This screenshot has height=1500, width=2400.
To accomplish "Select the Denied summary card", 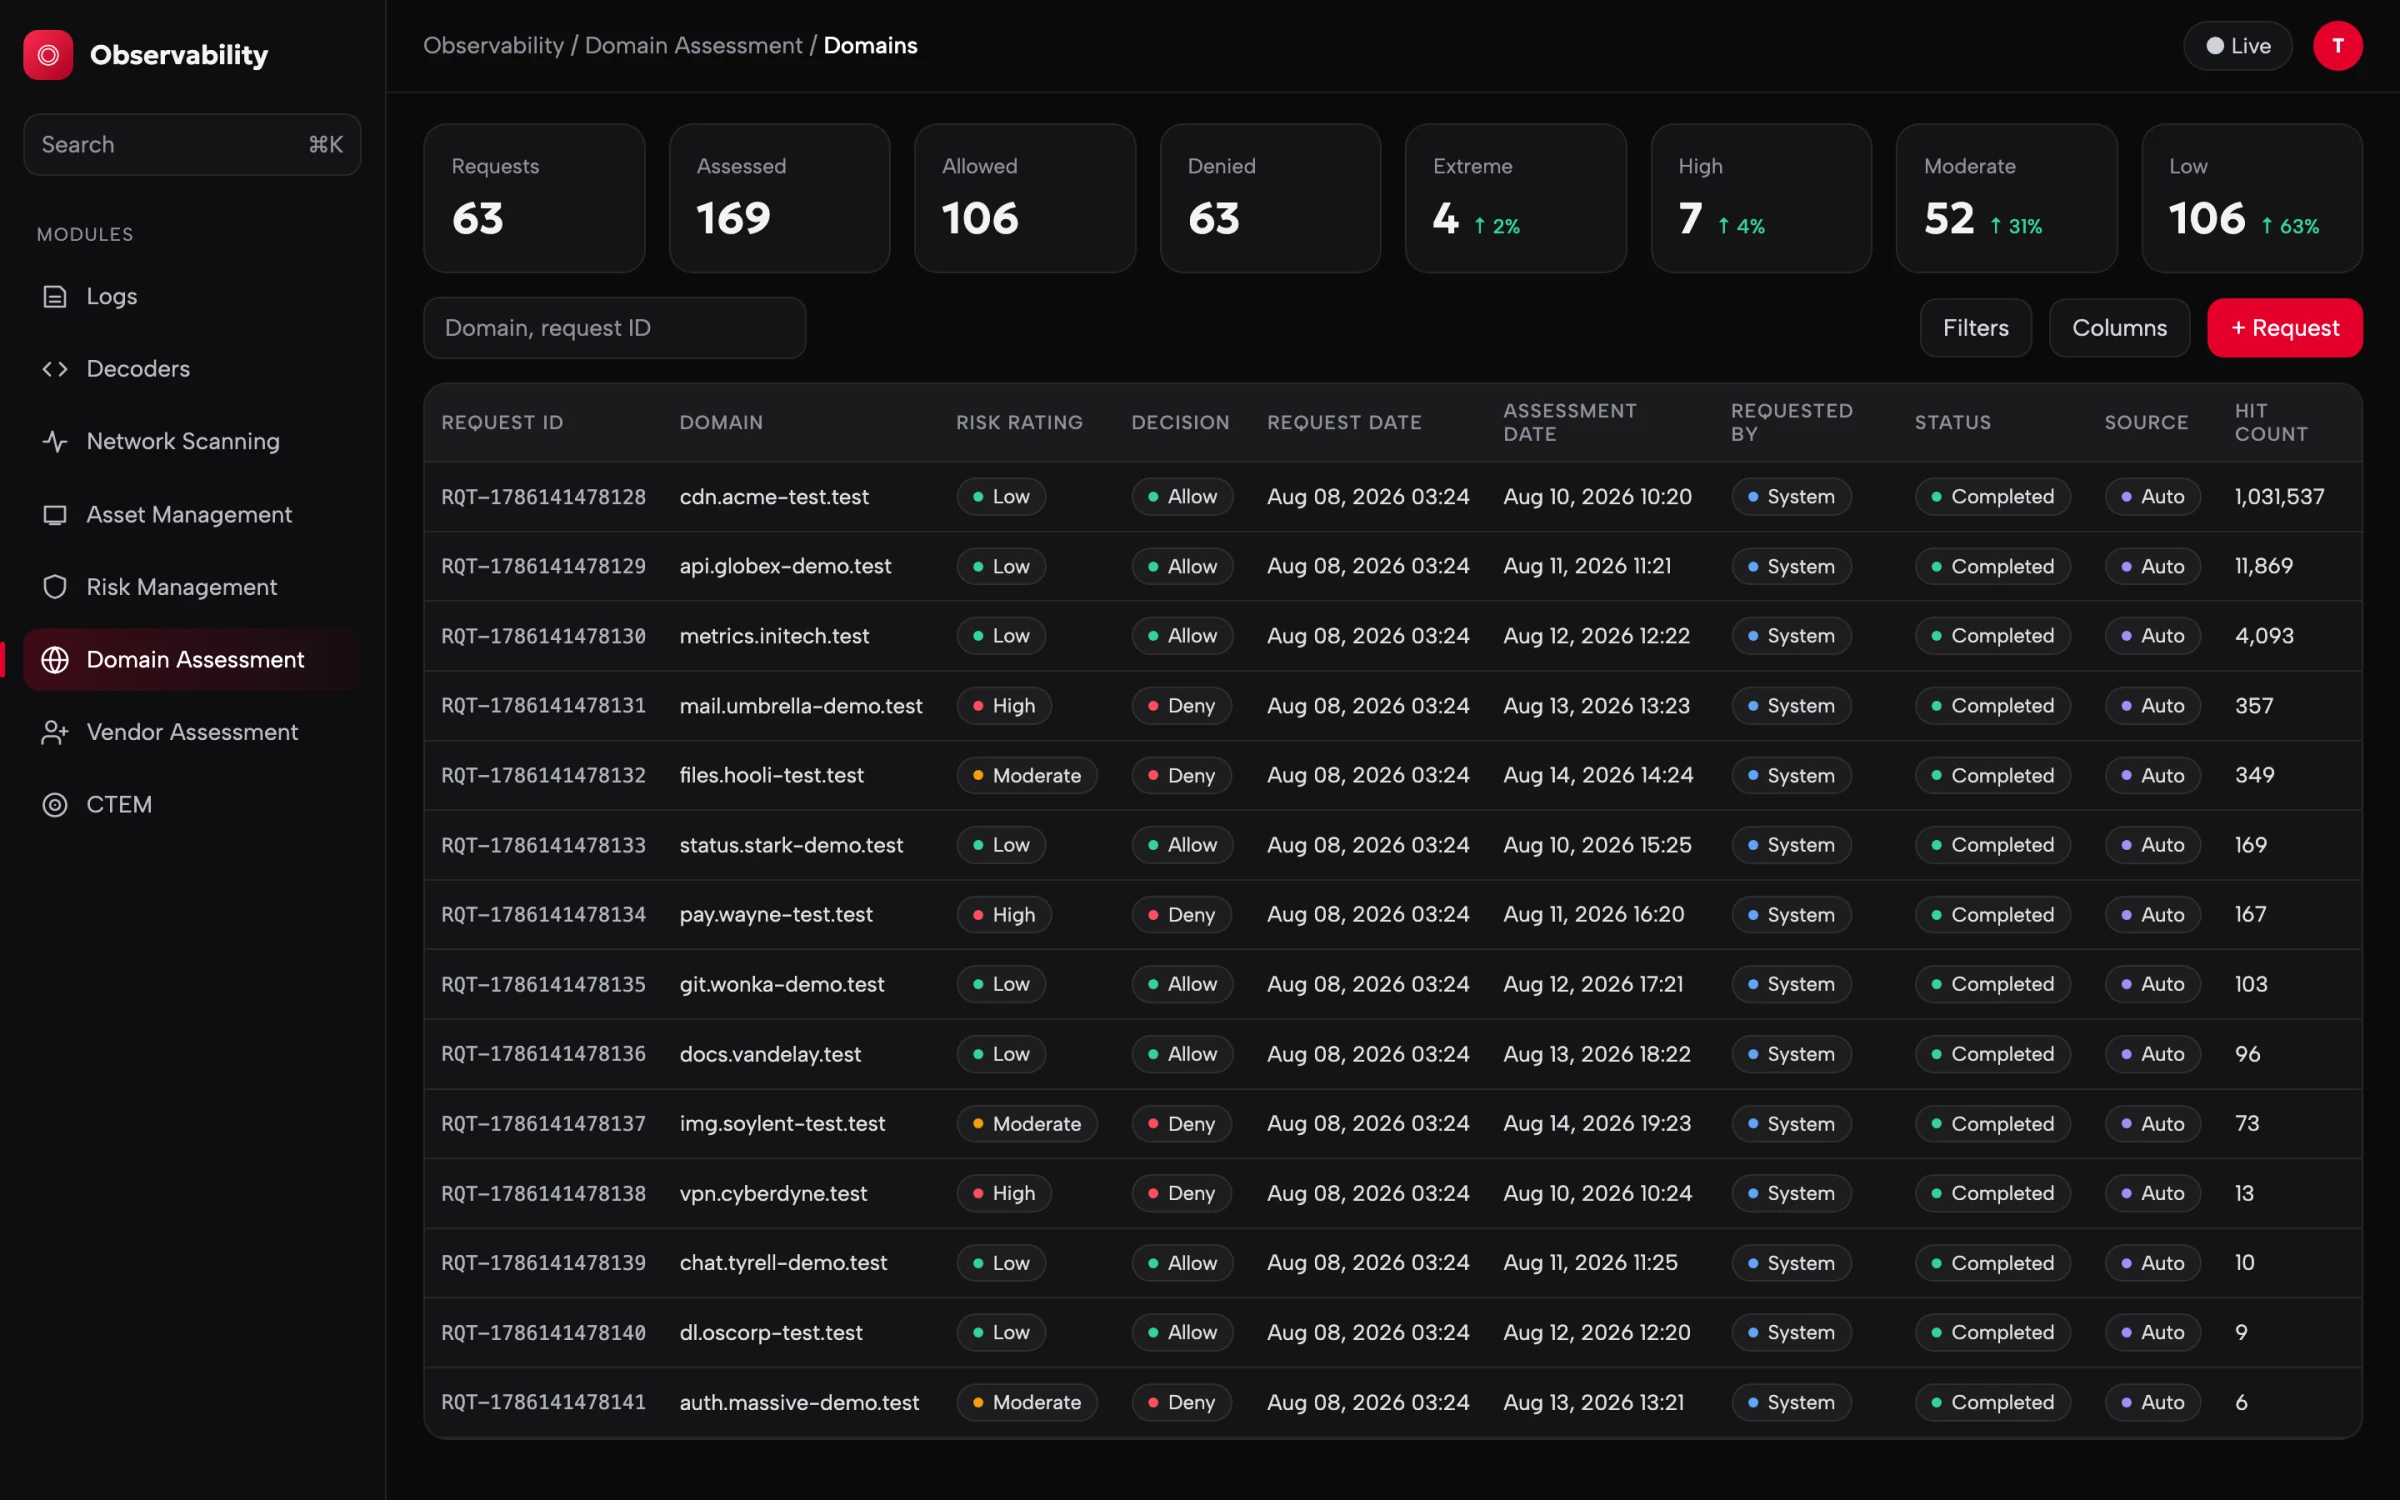I will click(x=1270, y=198).
